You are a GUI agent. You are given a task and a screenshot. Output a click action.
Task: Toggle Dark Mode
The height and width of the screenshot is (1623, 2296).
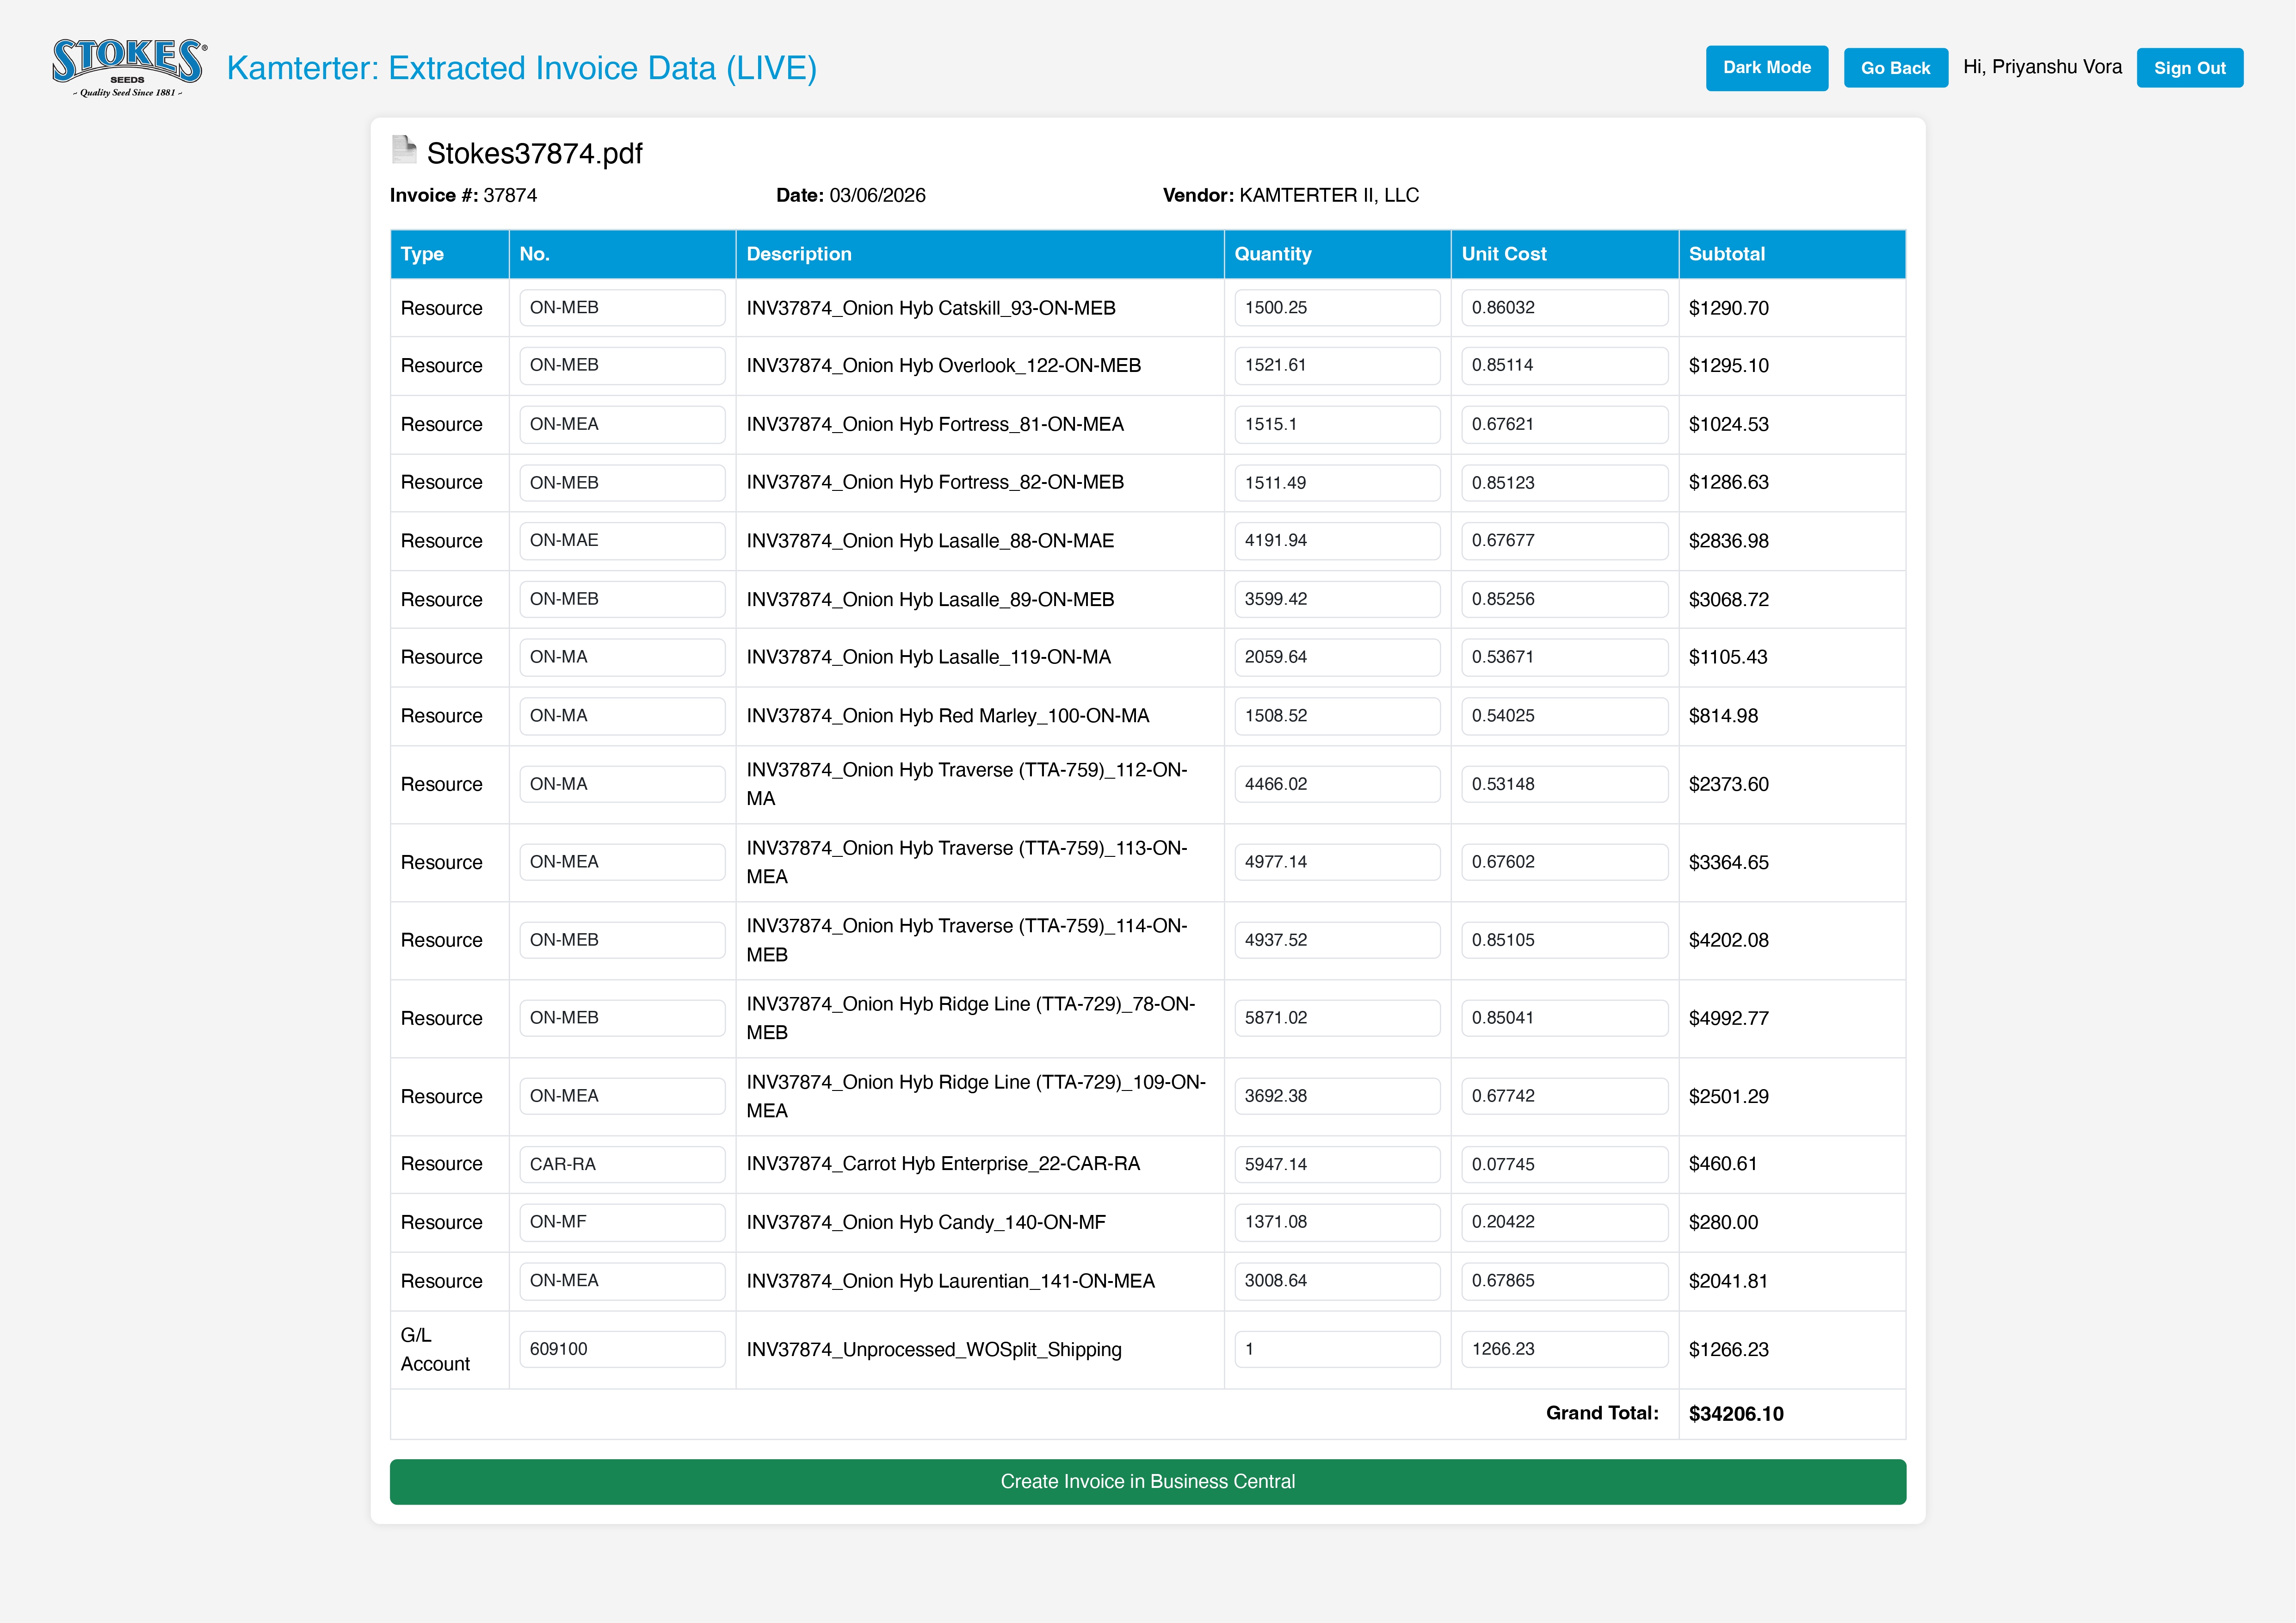1766,68
